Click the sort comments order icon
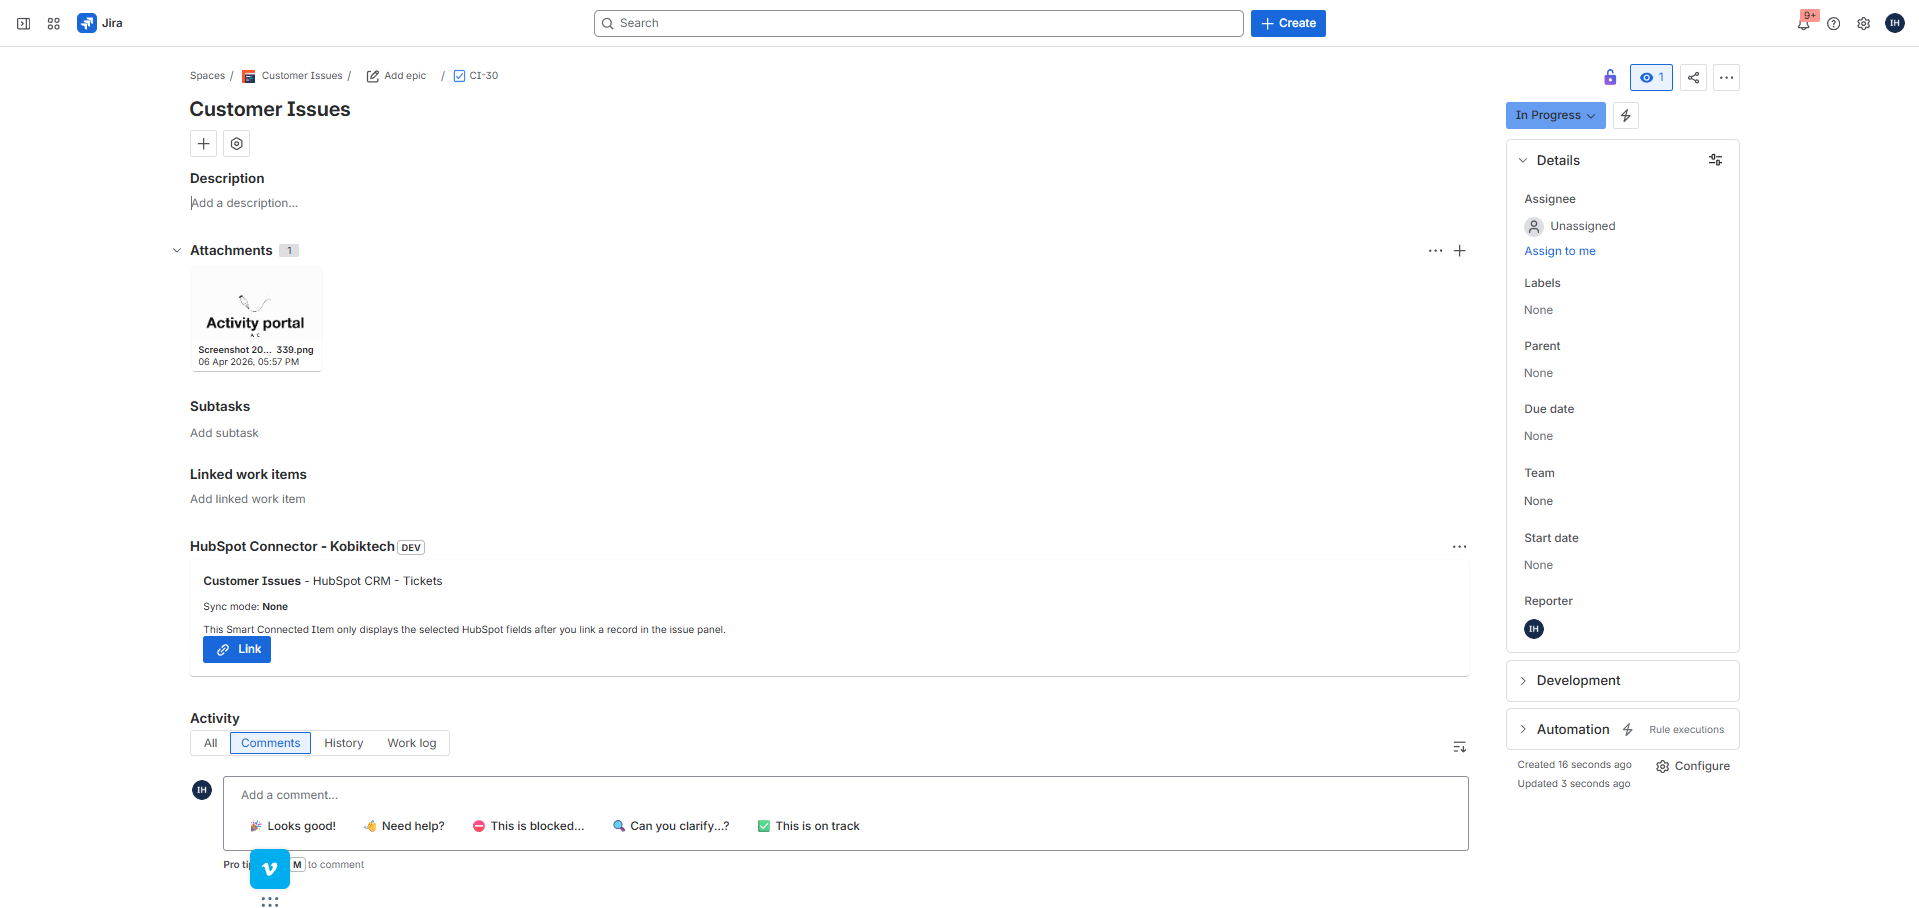Screen dimensions: 1919x908 click(1459, 747)
